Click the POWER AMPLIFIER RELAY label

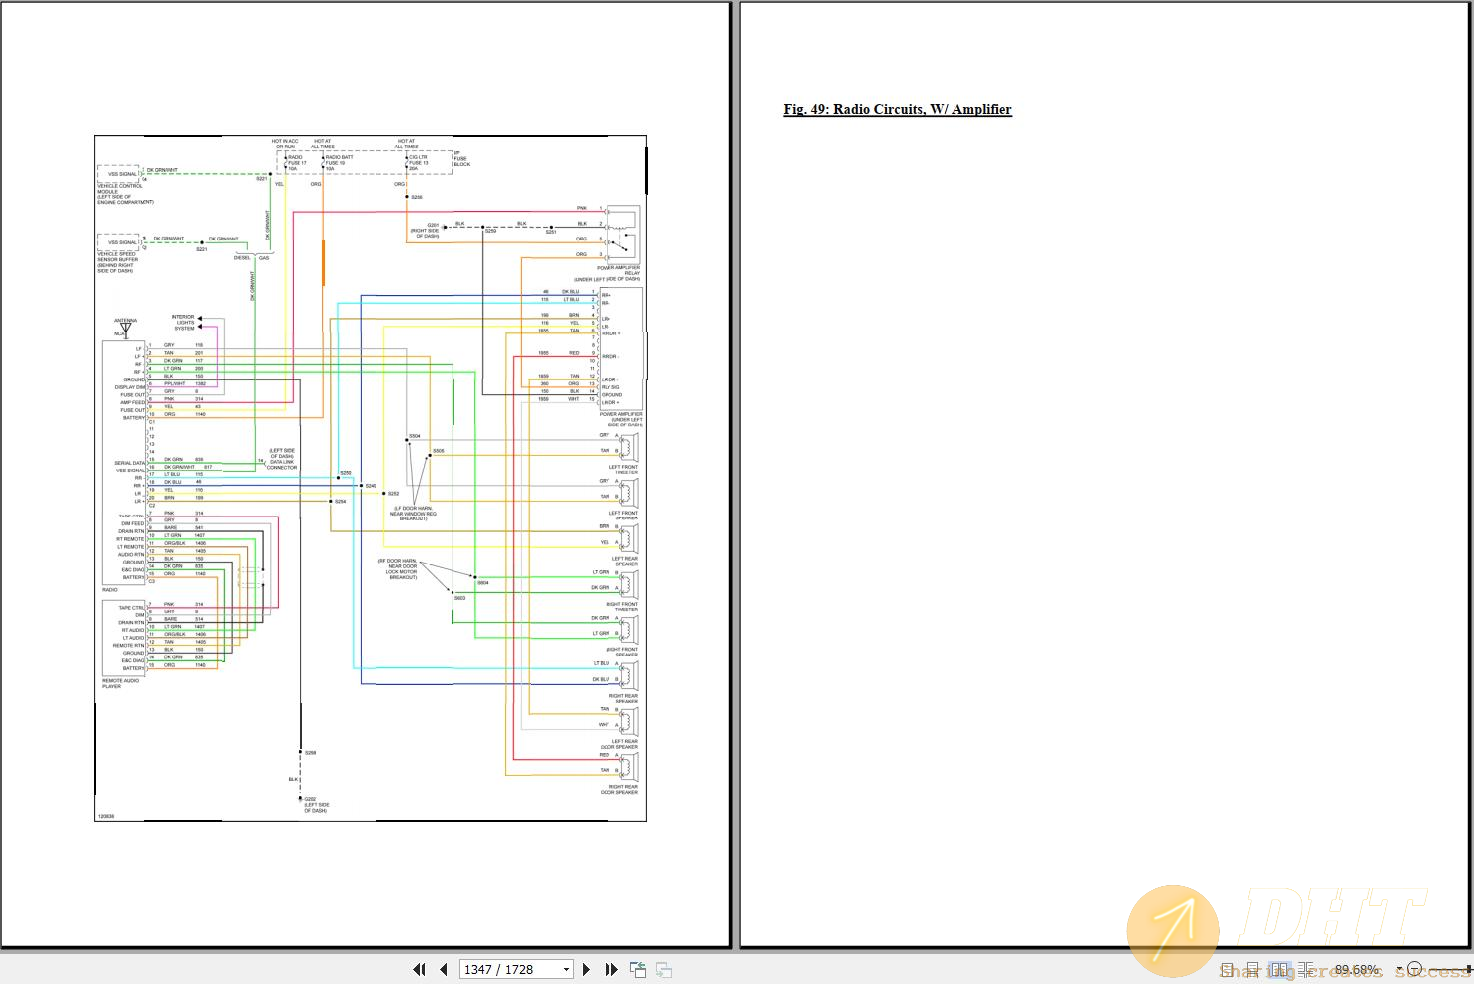pyautogui.click(x=618, y=270)
